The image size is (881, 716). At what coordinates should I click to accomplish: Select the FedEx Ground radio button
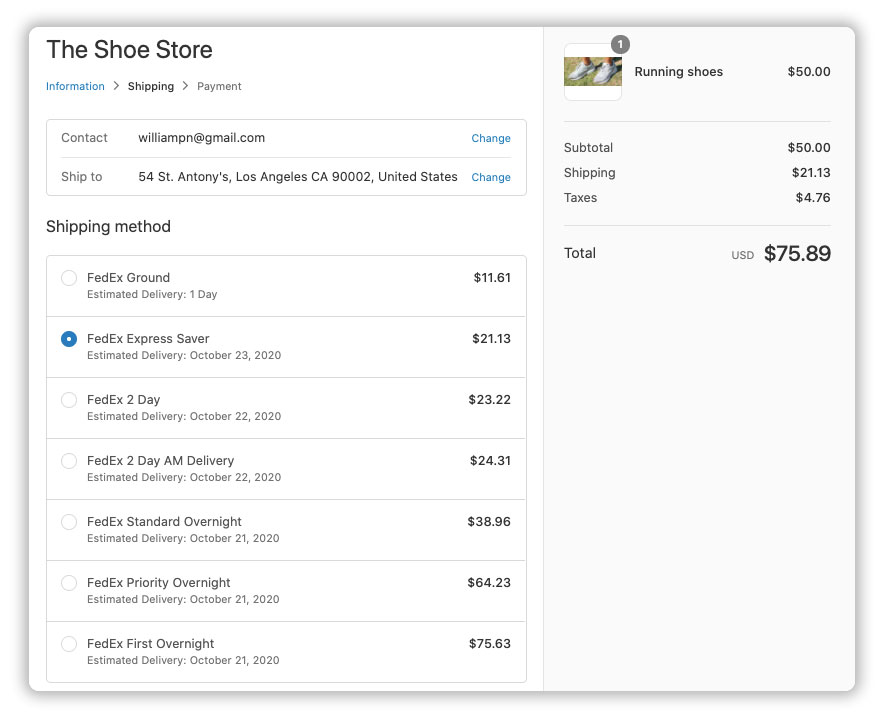69,278
